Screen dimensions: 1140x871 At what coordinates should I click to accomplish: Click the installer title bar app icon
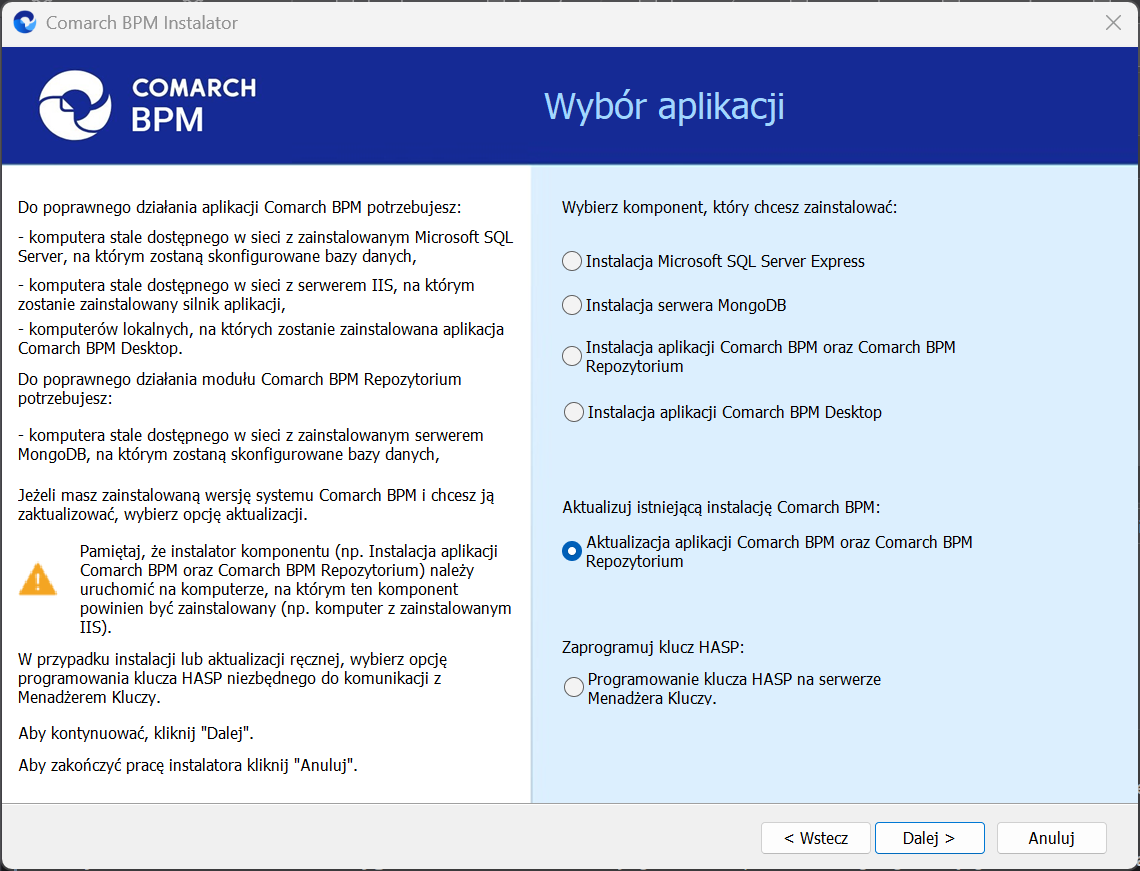coord(25,23)
